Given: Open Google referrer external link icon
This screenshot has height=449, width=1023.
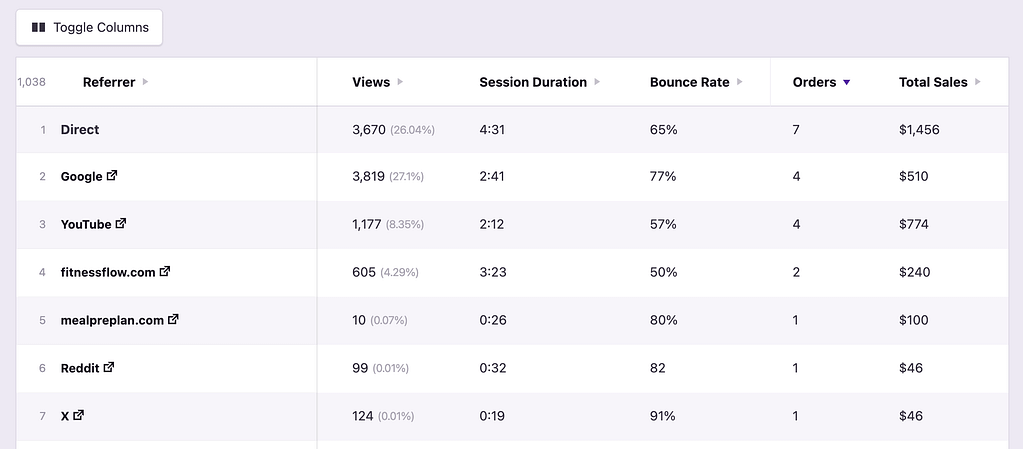Looking at the screenshot, I should click(112, 176).
